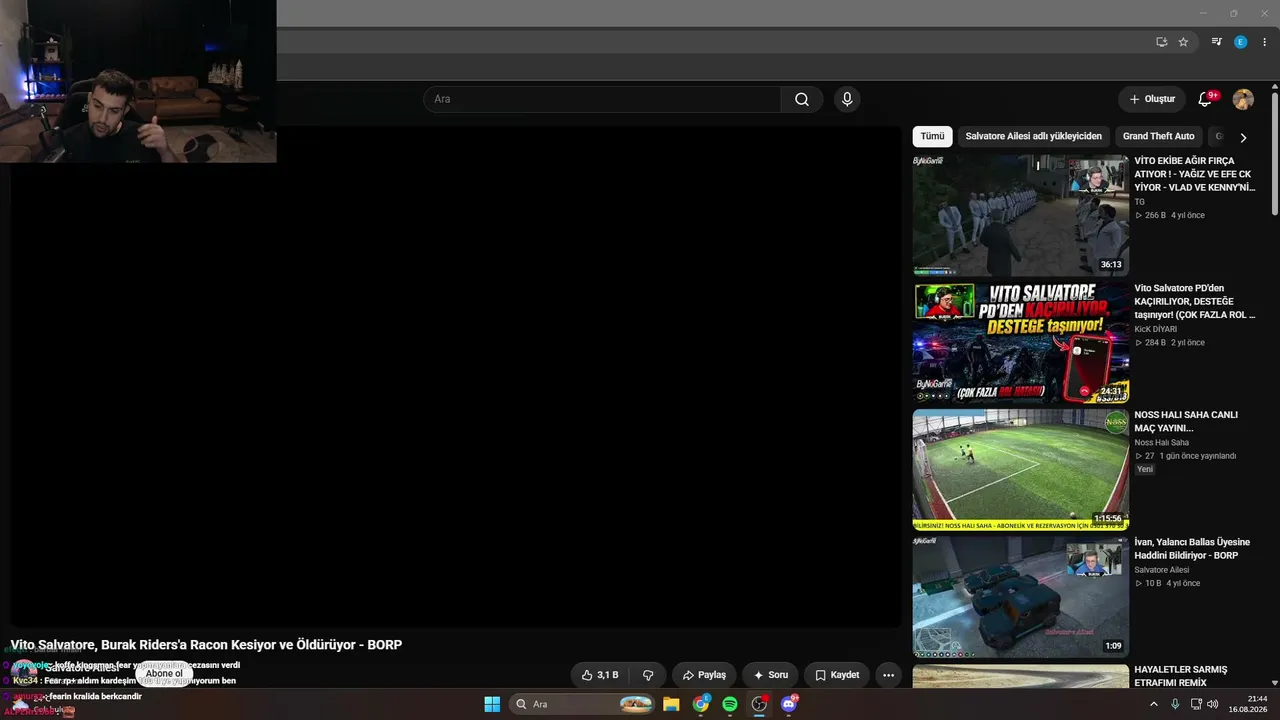Like the video (3,1 B)
Screen dimensions: 1280x720
tap(600, 675)
